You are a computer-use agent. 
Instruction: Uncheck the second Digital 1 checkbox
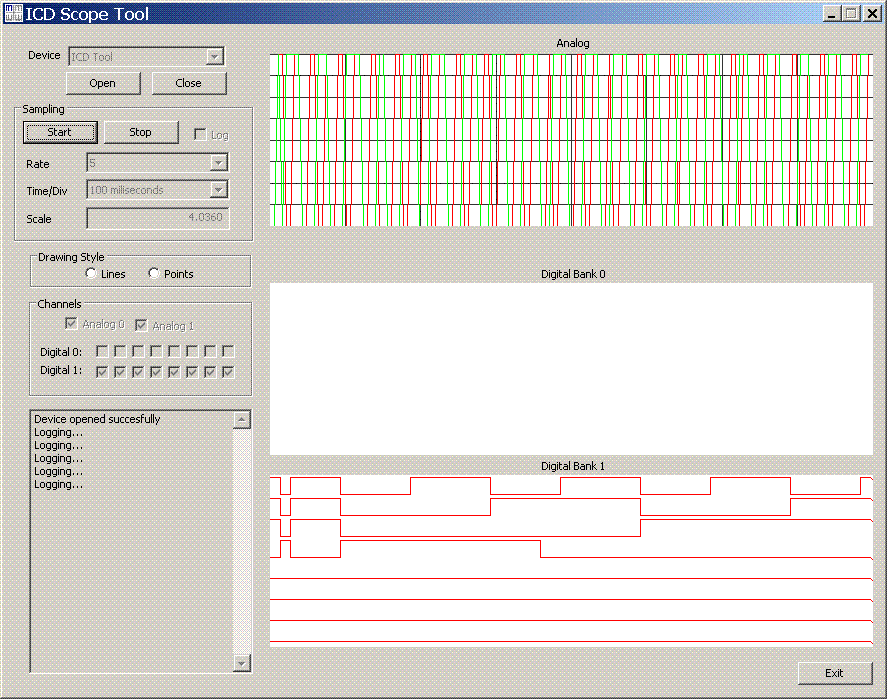[120, 372]
